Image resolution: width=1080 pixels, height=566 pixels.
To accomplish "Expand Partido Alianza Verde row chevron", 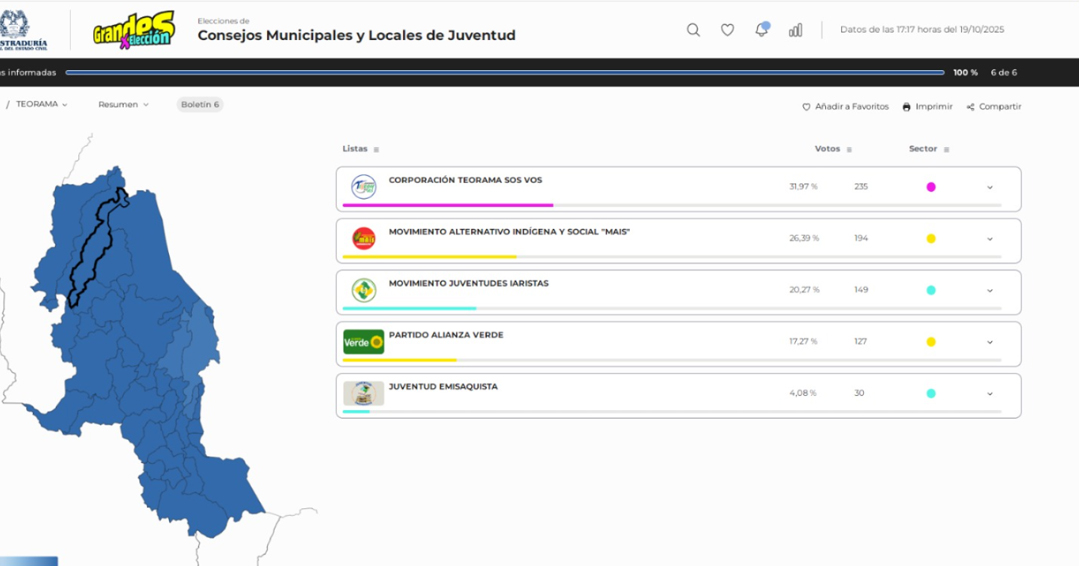I will 990,342.
